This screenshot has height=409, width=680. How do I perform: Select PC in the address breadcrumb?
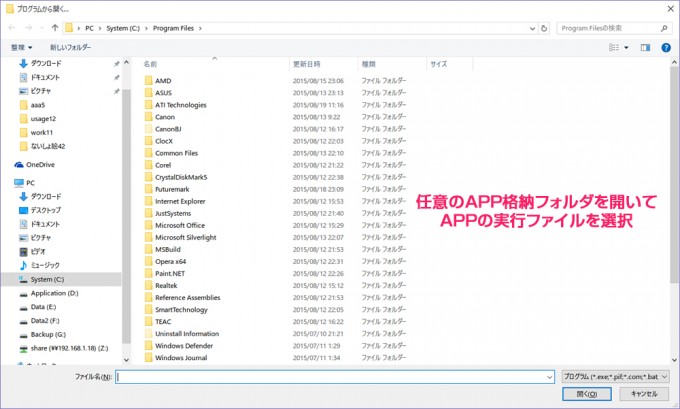[x=89, y=28]
